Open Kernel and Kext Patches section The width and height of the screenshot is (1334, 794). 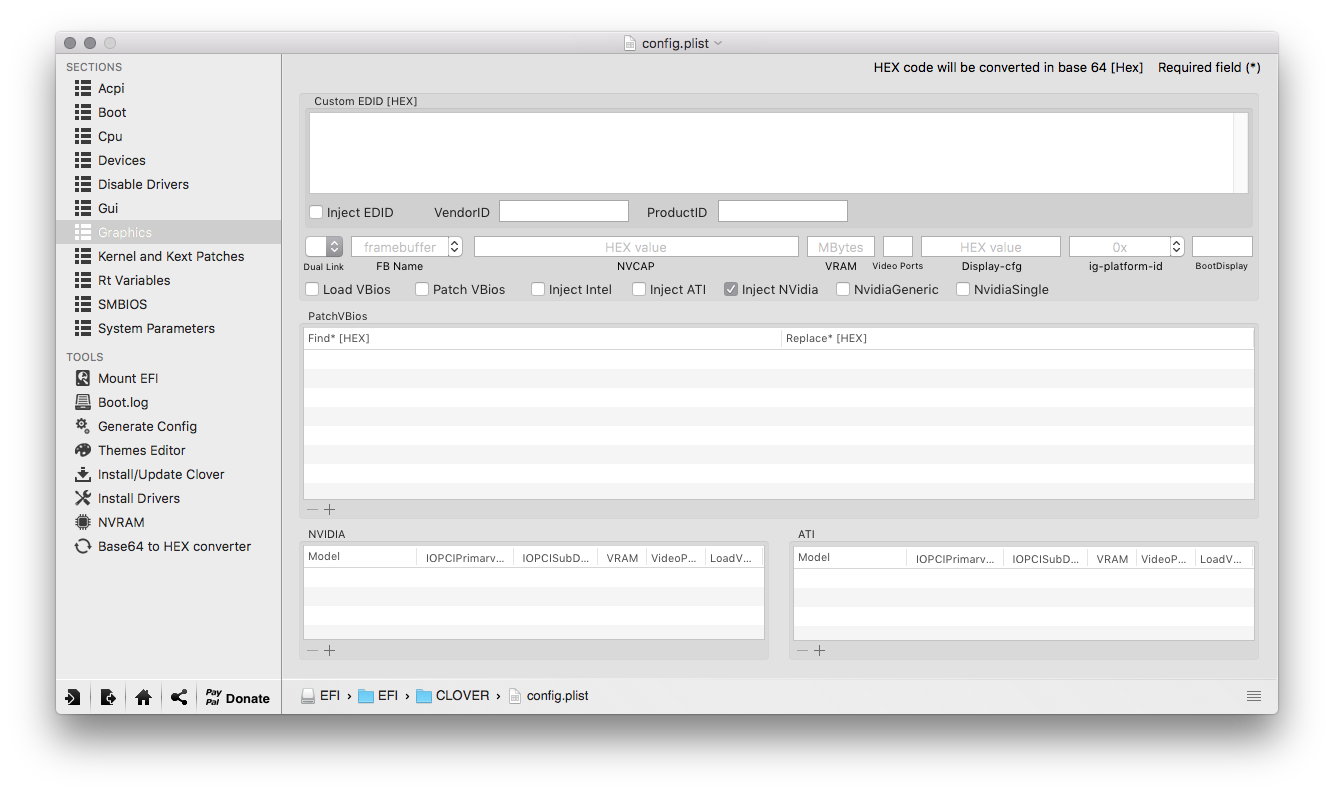[168, 256]
